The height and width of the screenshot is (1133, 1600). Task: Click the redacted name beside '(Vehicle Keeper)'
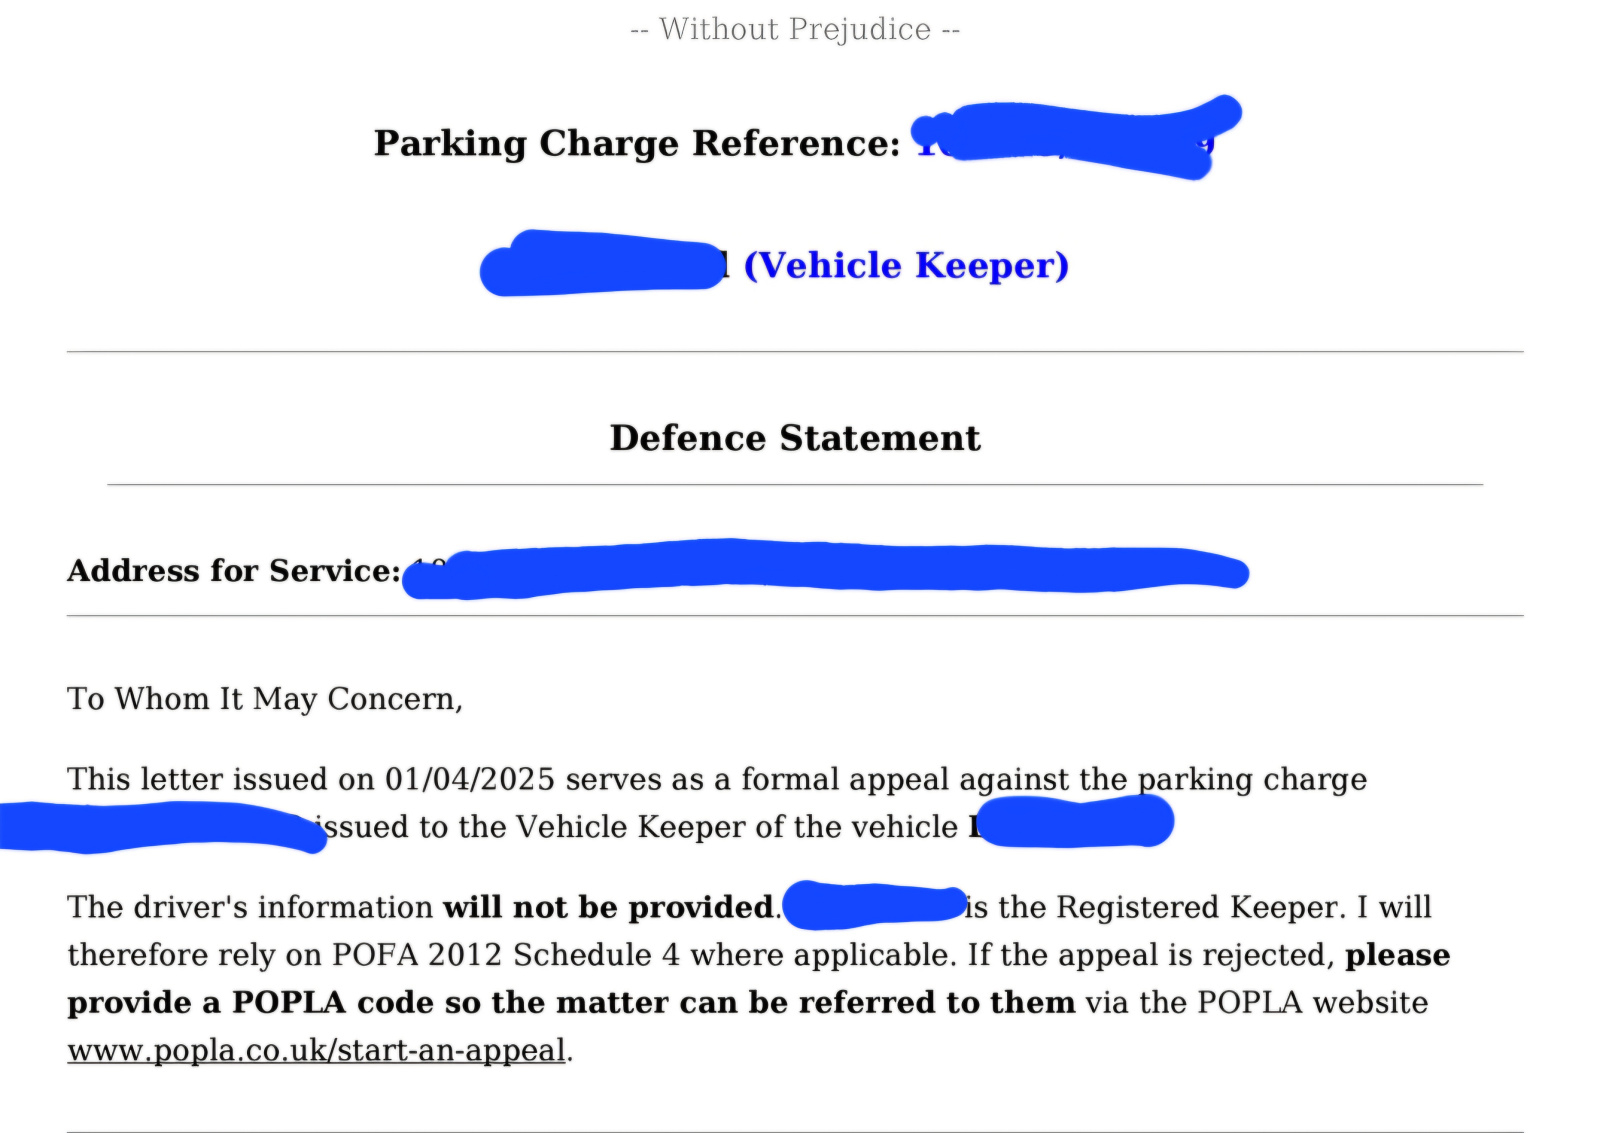[x=602, y=264]
